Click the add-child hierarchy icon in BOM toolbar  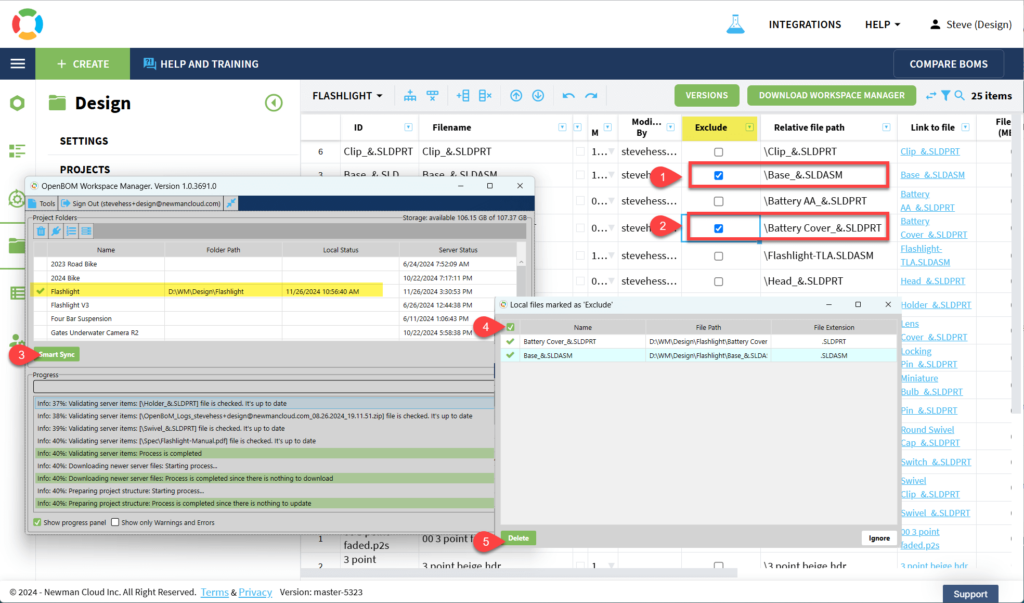click(x=410, y=96)
